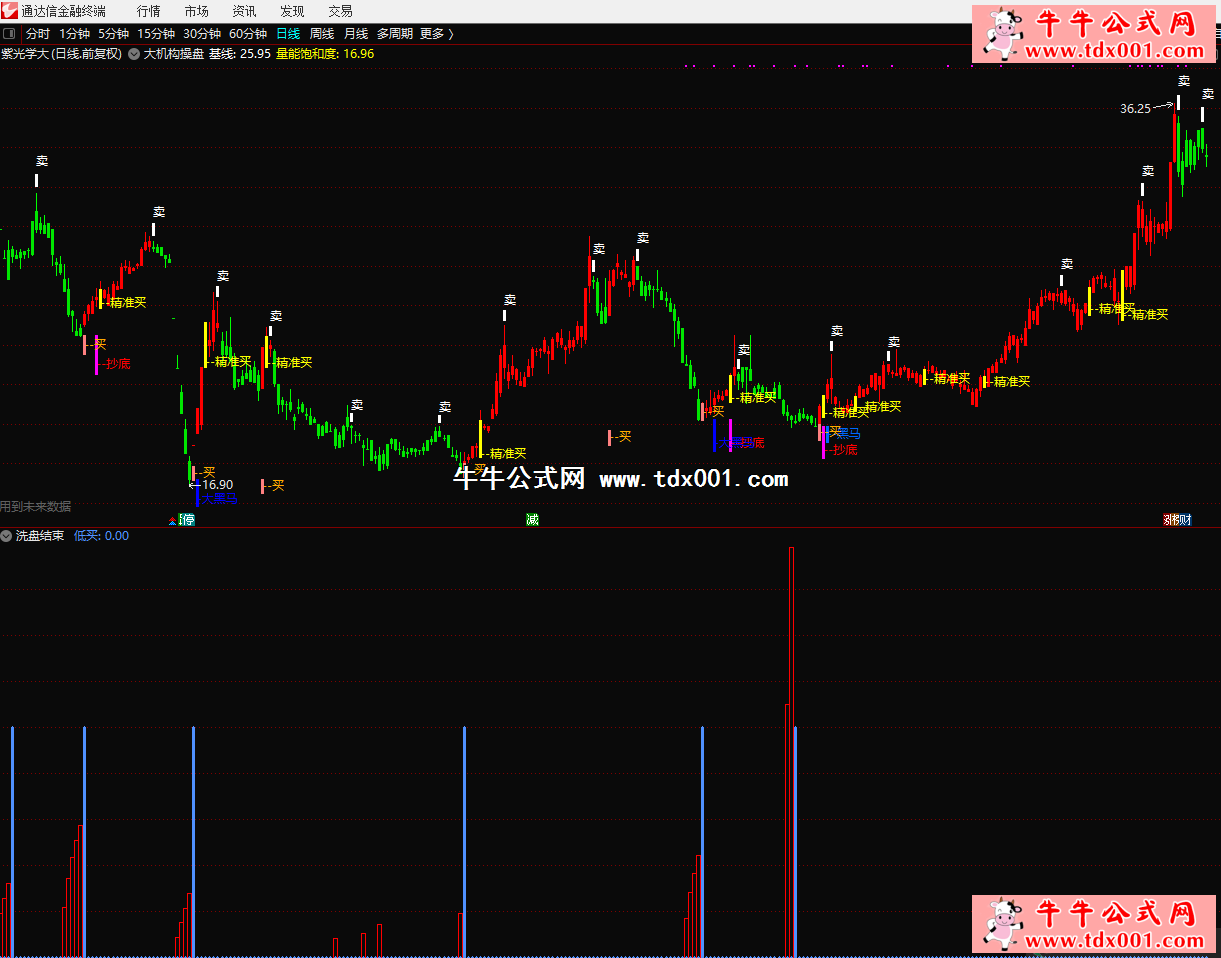Viewport: 1221px width, 958px height.
Task: Click the green 停 event marker
Action: pos(187,519)
